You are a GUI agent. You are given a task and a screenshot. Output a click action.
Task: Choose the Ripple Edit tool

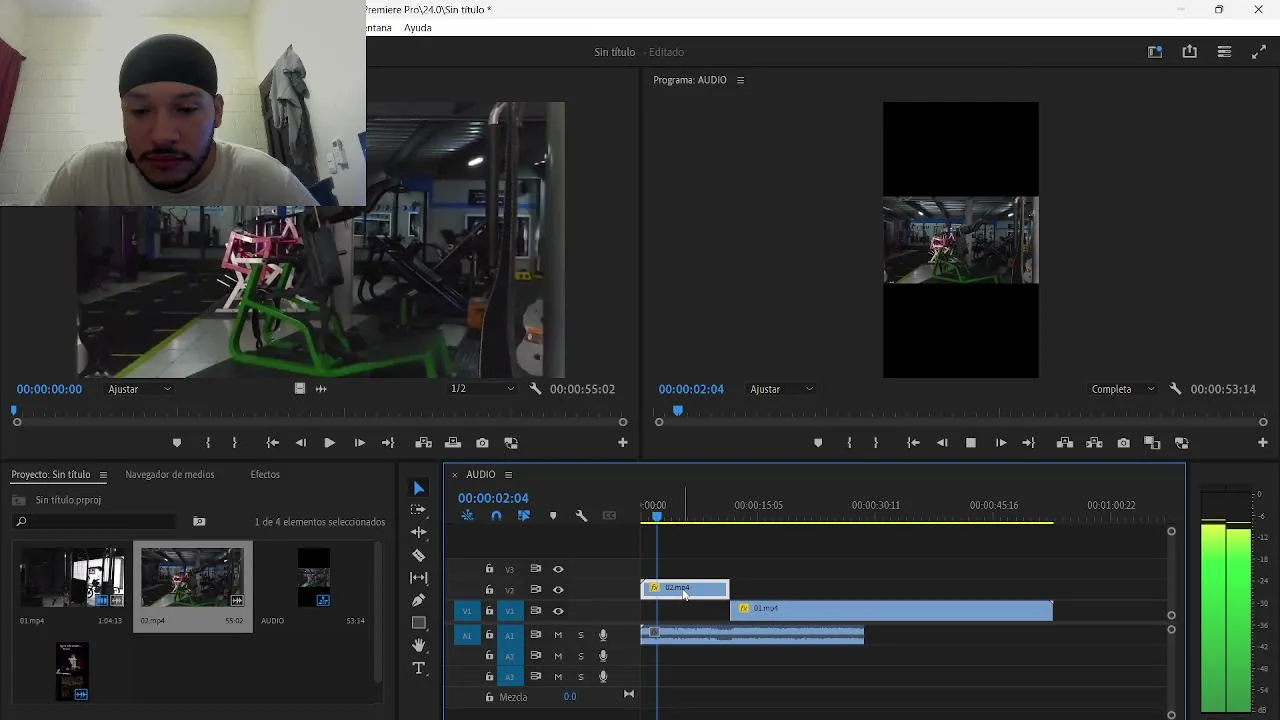coord(418,532)
